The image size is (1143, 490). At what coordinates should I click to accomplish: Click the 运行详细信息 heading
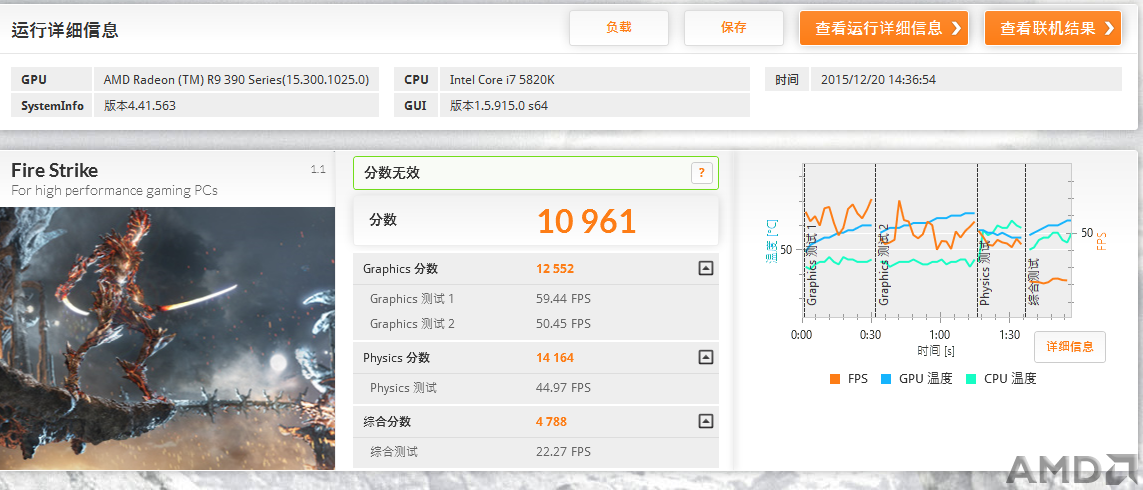[x=65, y=30]
